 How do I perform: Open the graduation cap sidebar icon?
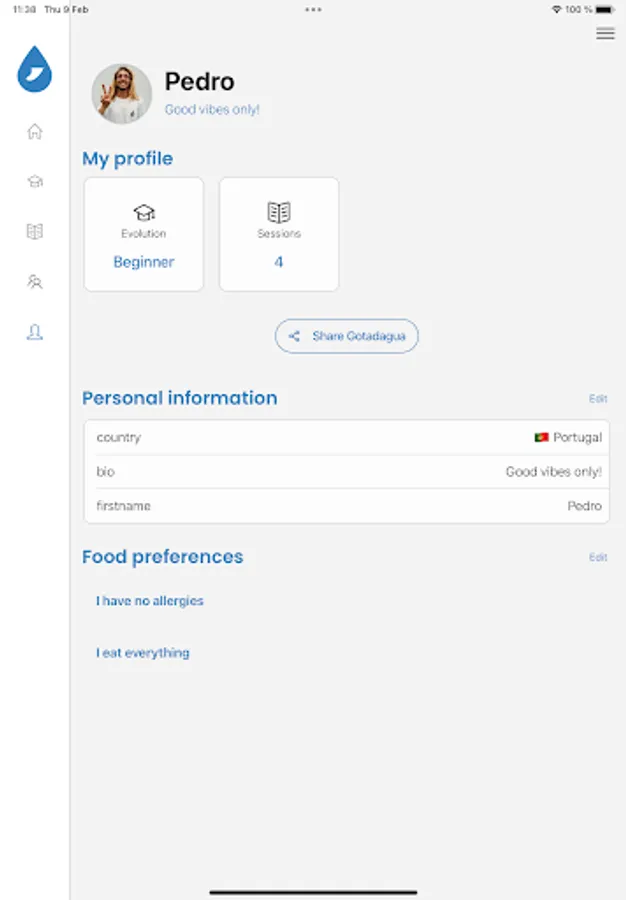click(35, 181)
